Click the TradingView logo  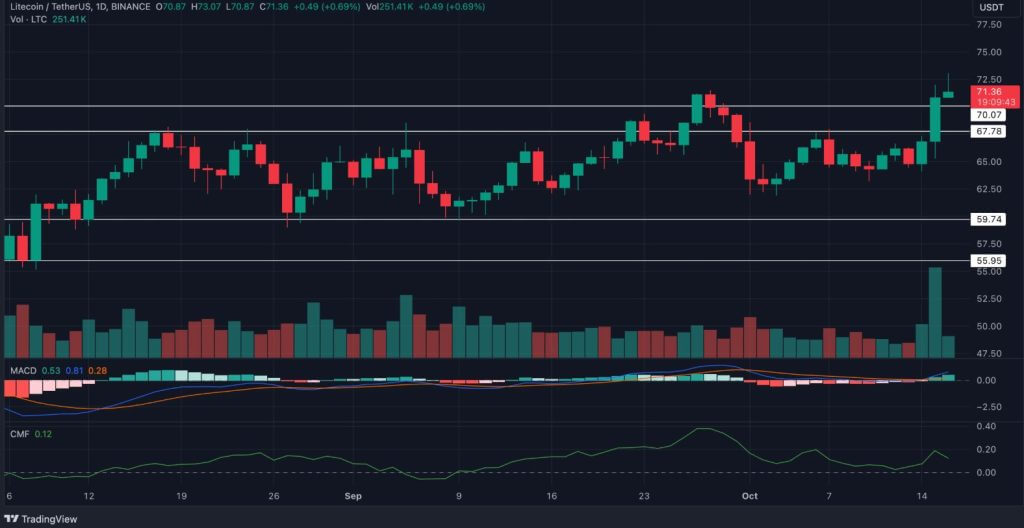coord(40,520)
